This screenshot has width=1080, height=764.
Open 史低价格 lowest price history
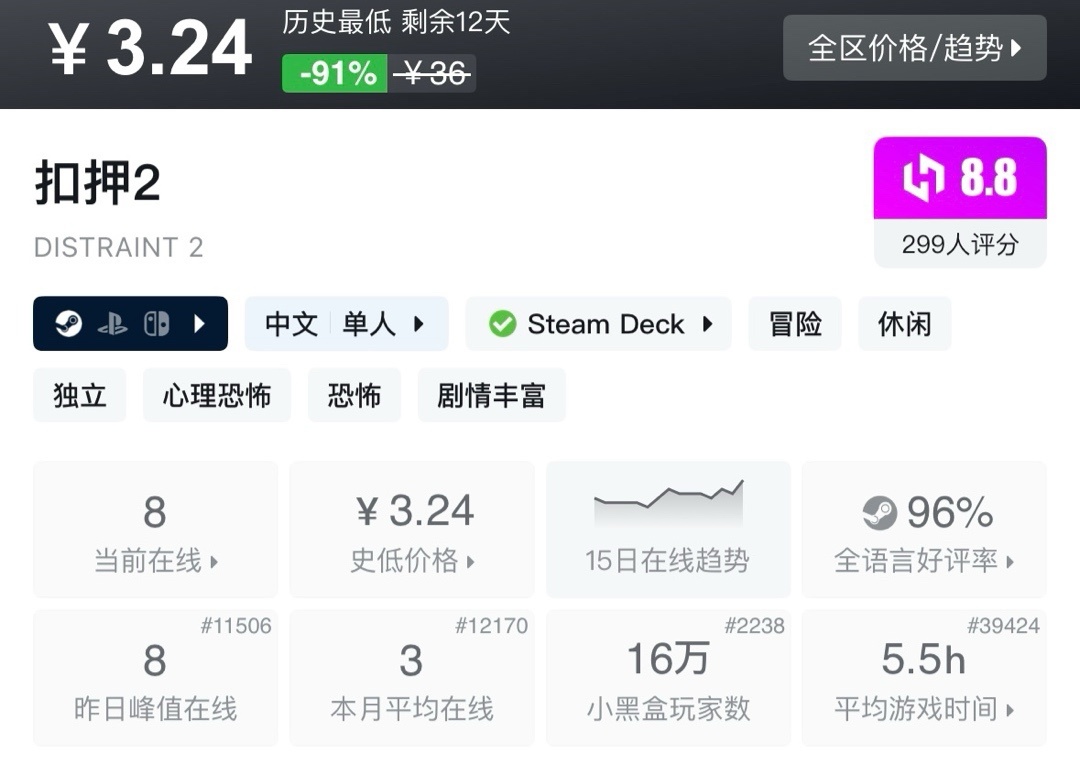pyautogui.click(x=411, y=529)
